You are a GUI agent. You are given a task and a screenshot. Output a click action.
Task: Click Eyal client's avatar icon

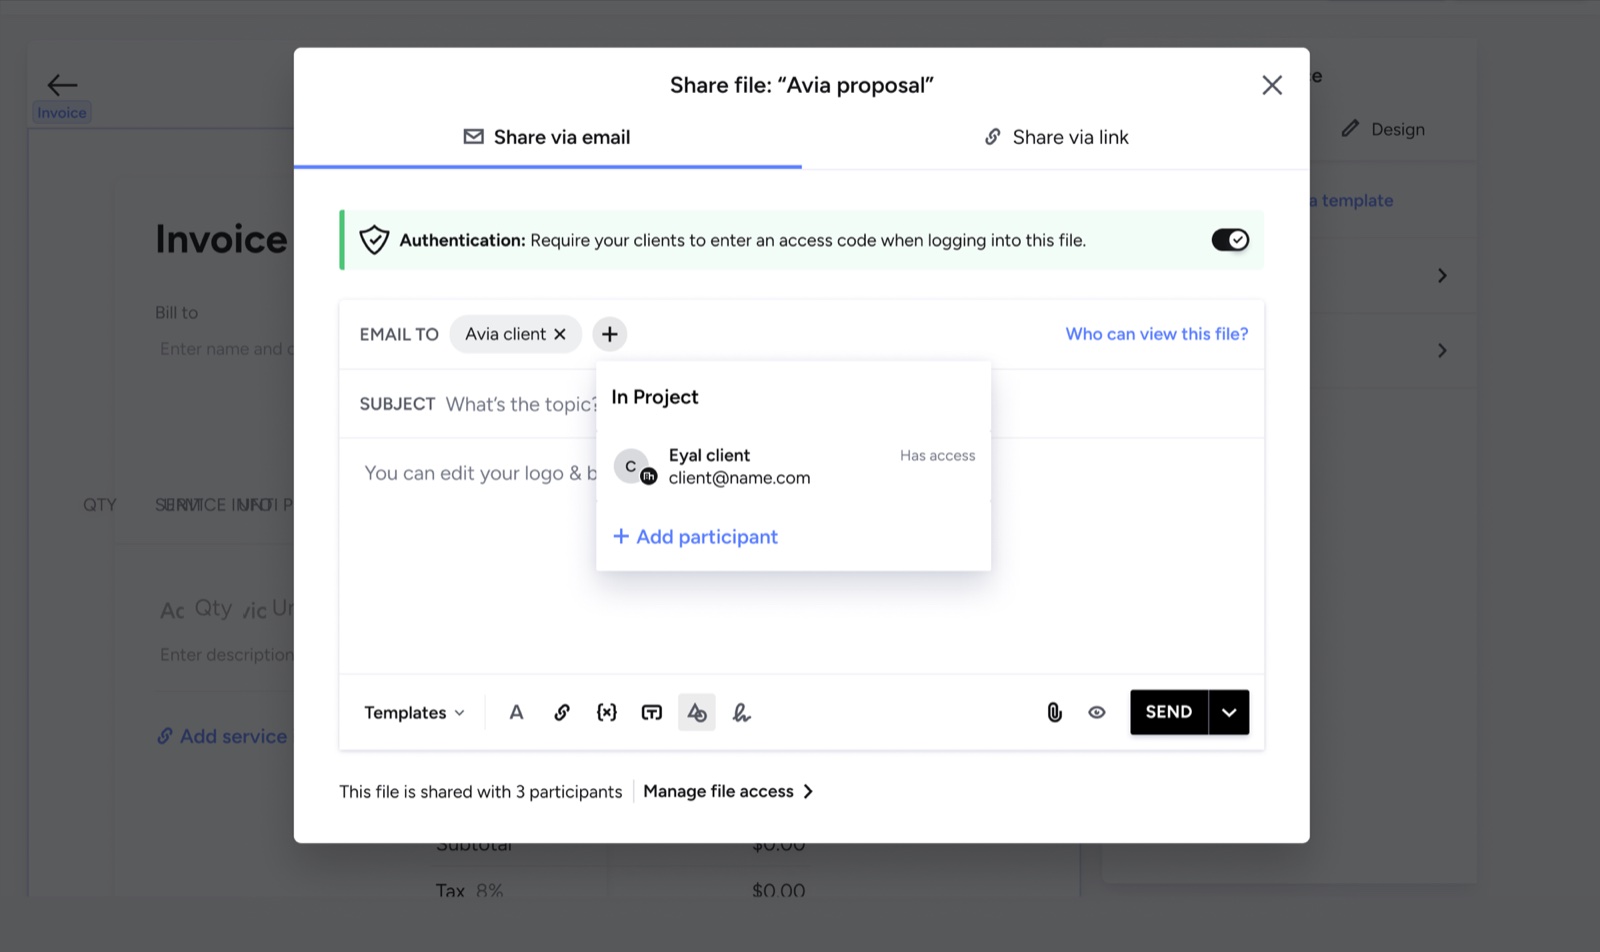point(634,467)
